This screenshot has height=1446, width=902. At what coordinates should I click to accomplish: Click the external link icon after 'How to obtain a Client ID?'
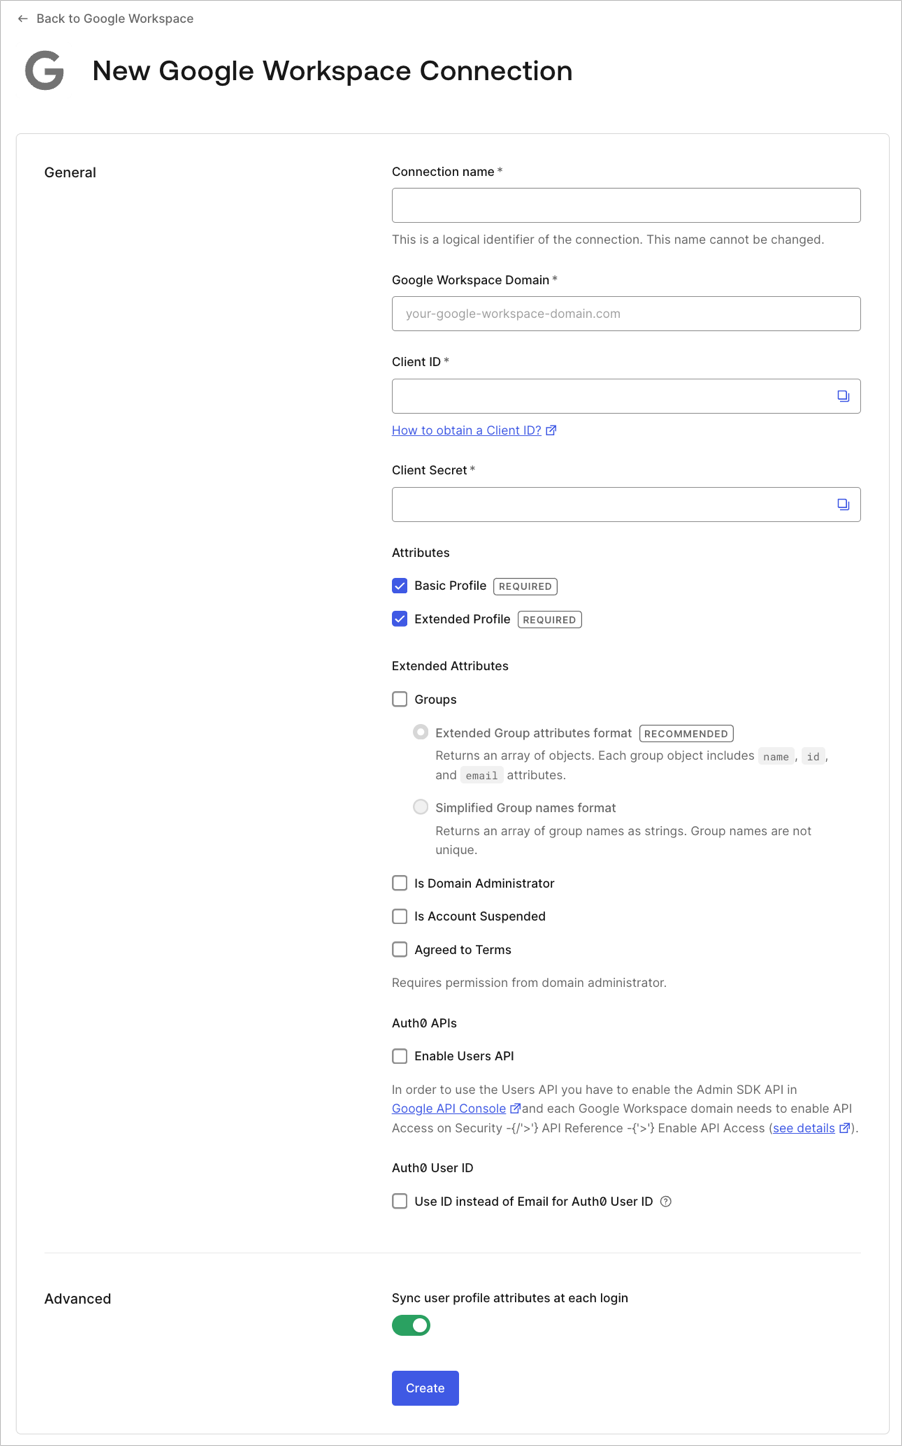coord(551,429)
